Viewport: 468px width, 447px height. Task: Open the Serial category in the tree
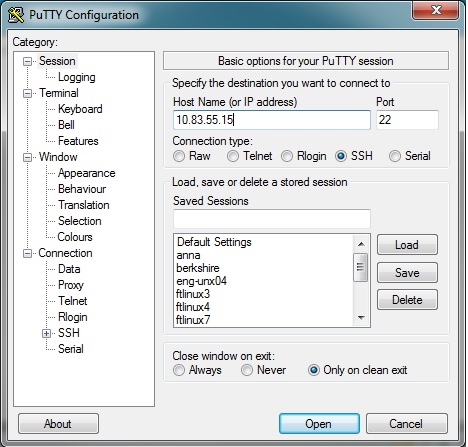coord(71,349)
